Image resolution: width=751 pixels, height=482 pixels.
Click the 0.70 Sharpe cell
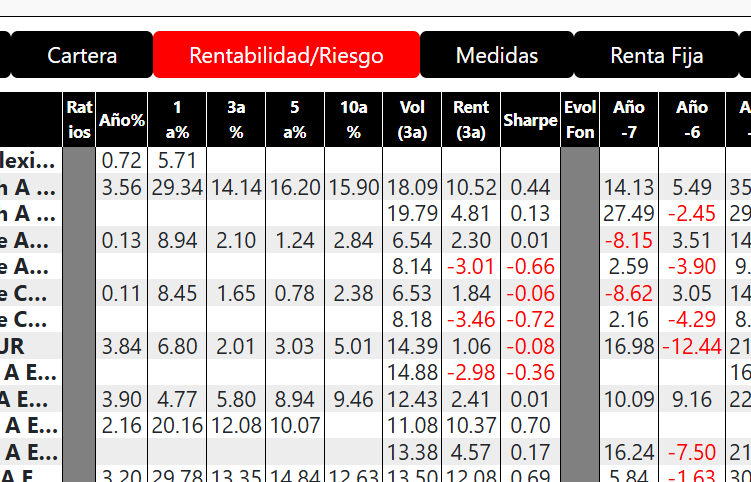530,425
